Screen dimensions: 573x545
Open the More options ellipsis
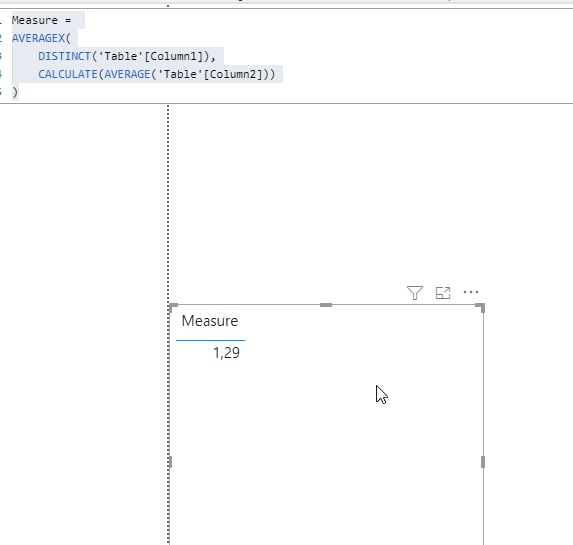471,292
